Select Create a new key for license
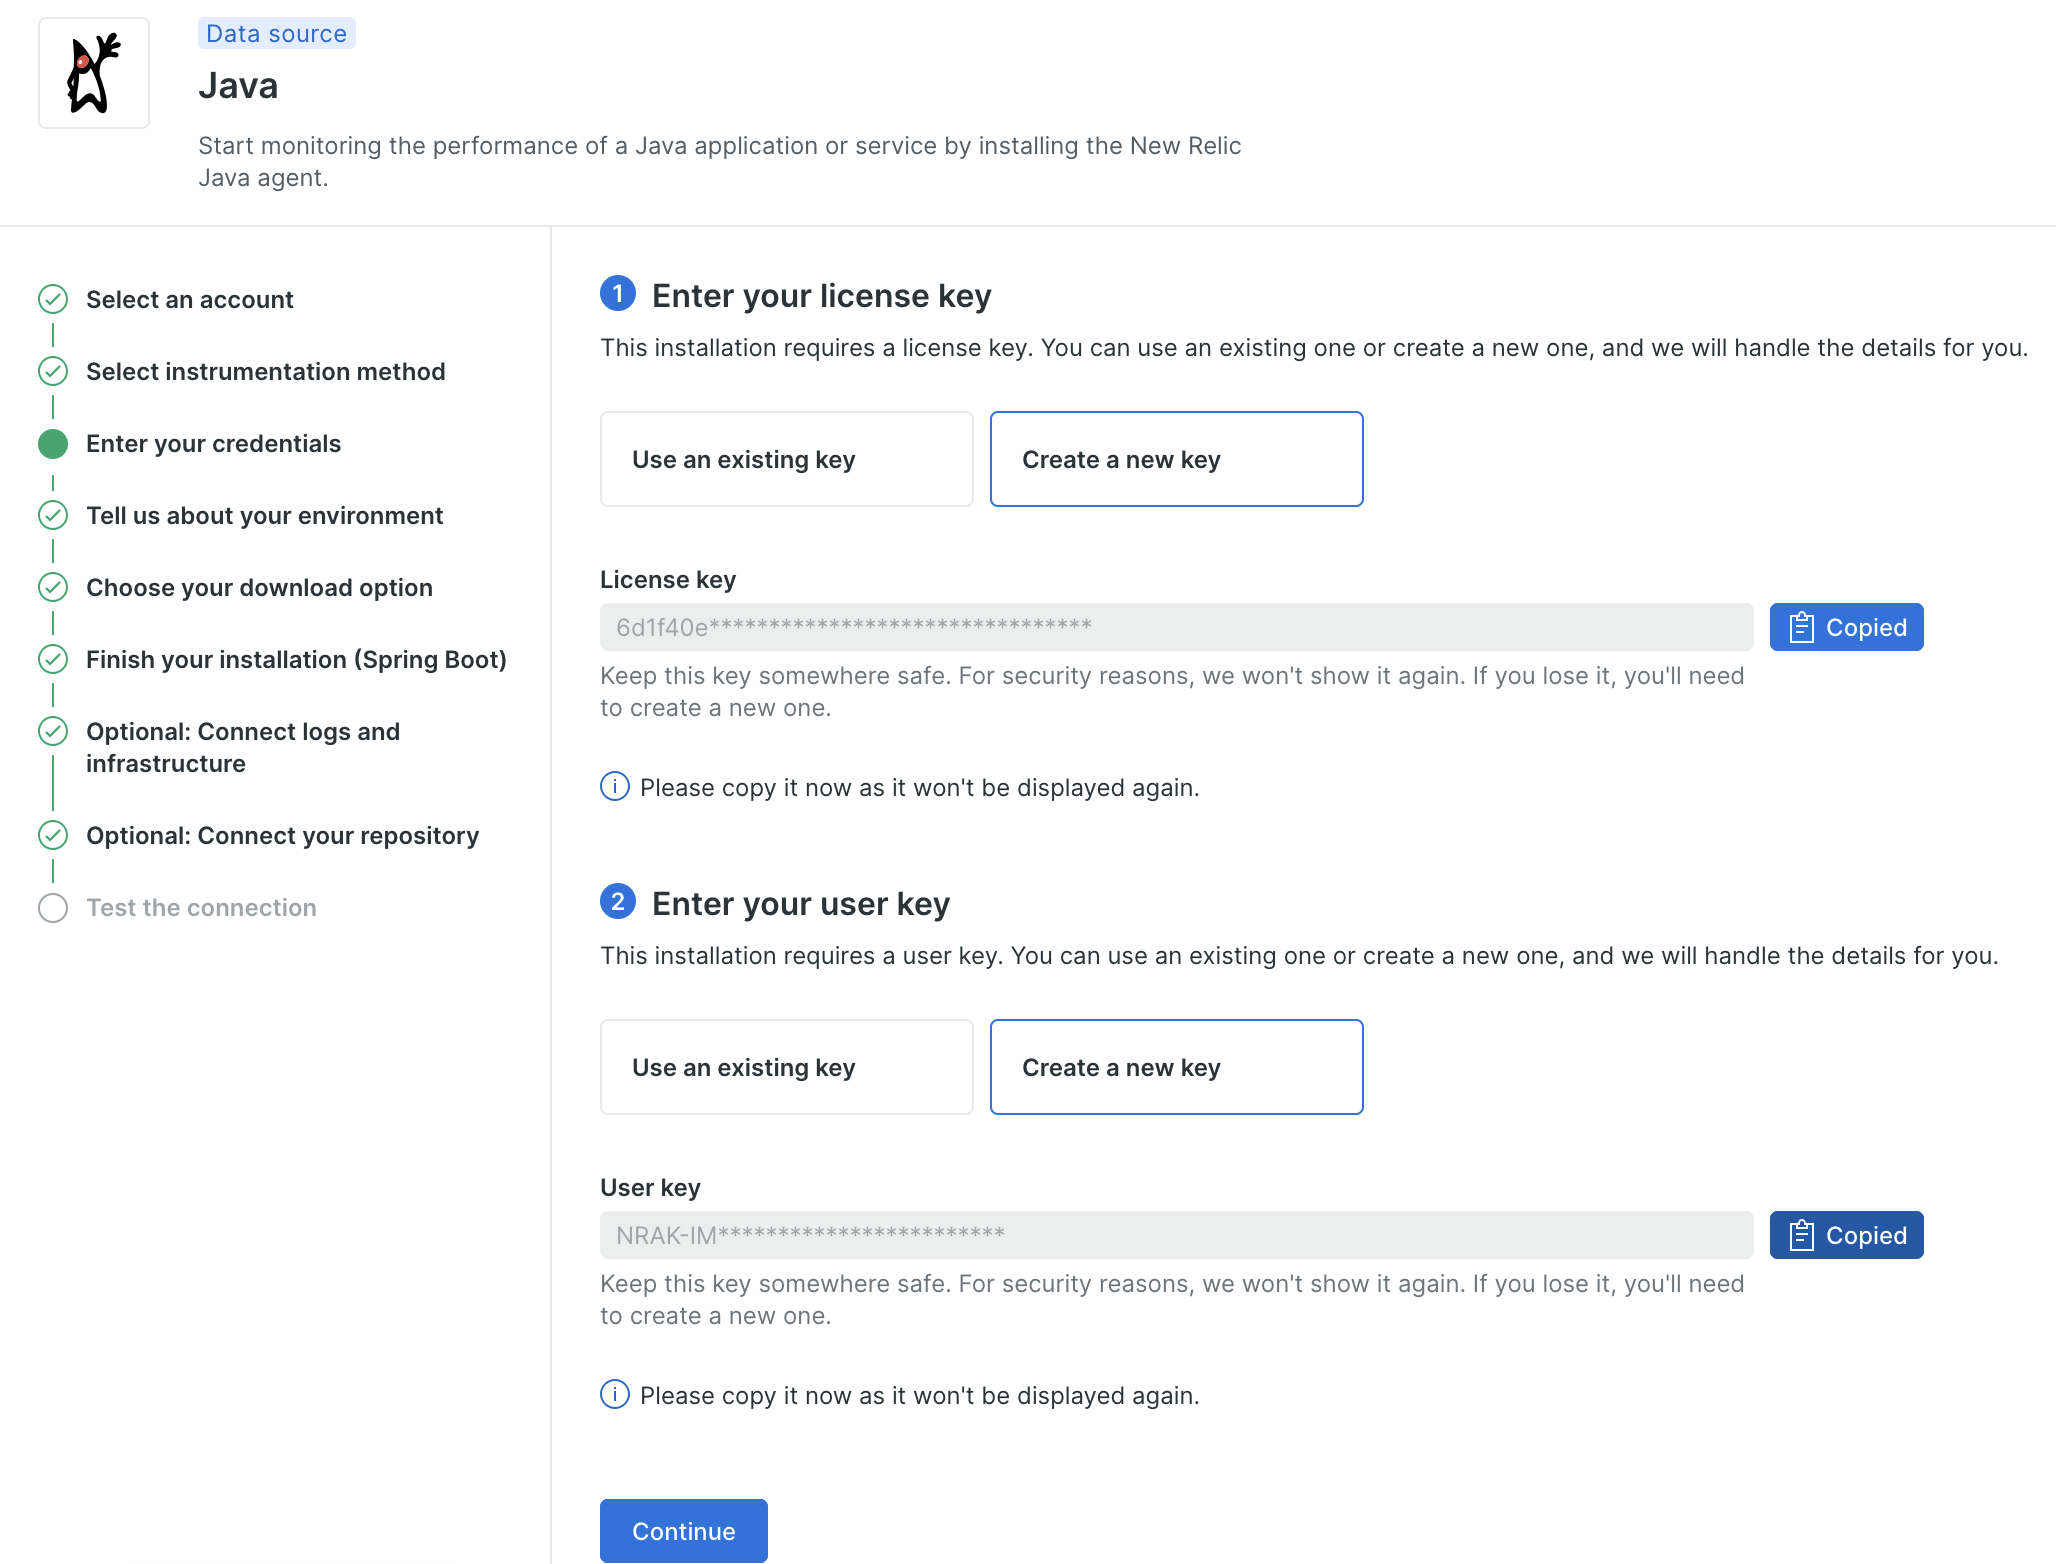This screenshot has height=1564, width=2056. [x=1176, y=459]
